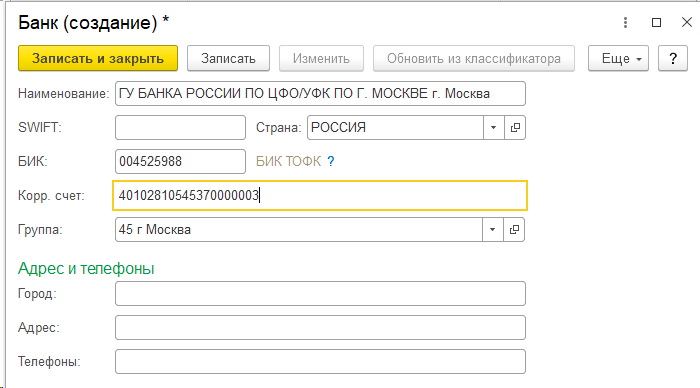Click the БИК ТОФК label
The image size is (700, 388).
[x=288, y=161]
